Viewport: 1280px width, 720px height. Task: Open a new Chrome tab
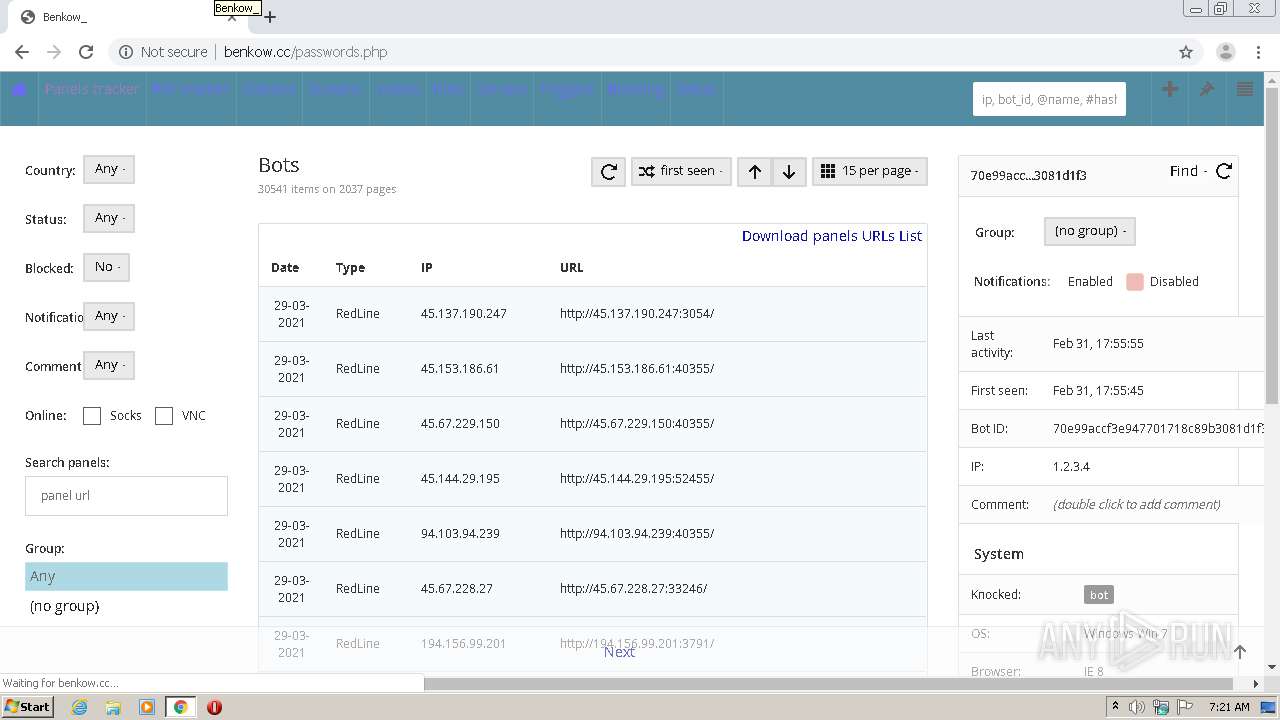(x=270, y=17)
